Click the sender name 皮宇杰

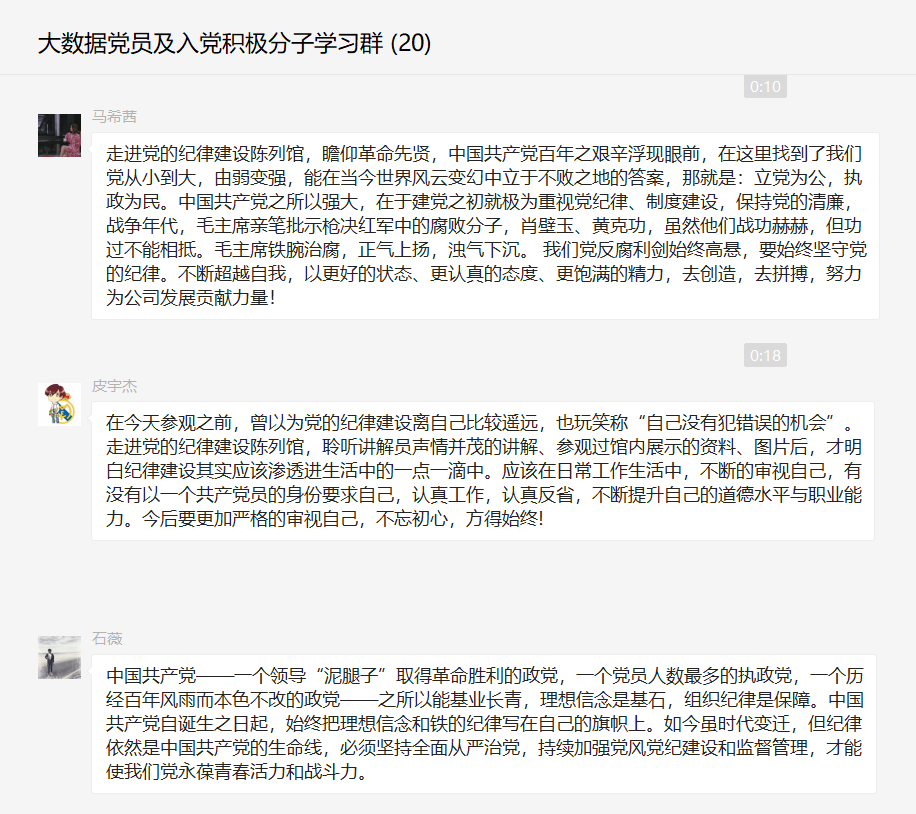[x=114, y=386]
